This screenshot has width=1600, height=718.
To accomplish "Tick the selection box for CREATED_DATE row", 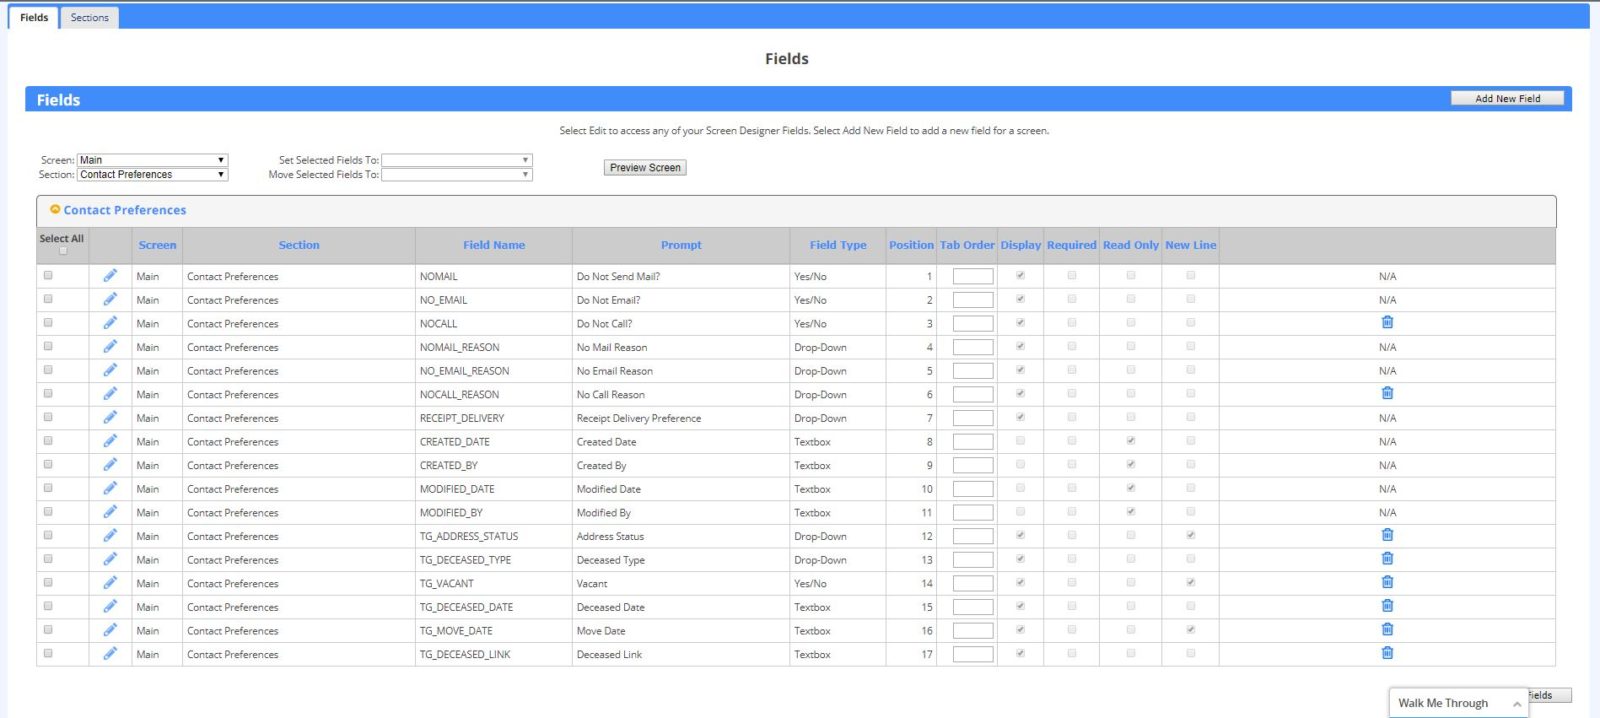I will tap(48, 441).
